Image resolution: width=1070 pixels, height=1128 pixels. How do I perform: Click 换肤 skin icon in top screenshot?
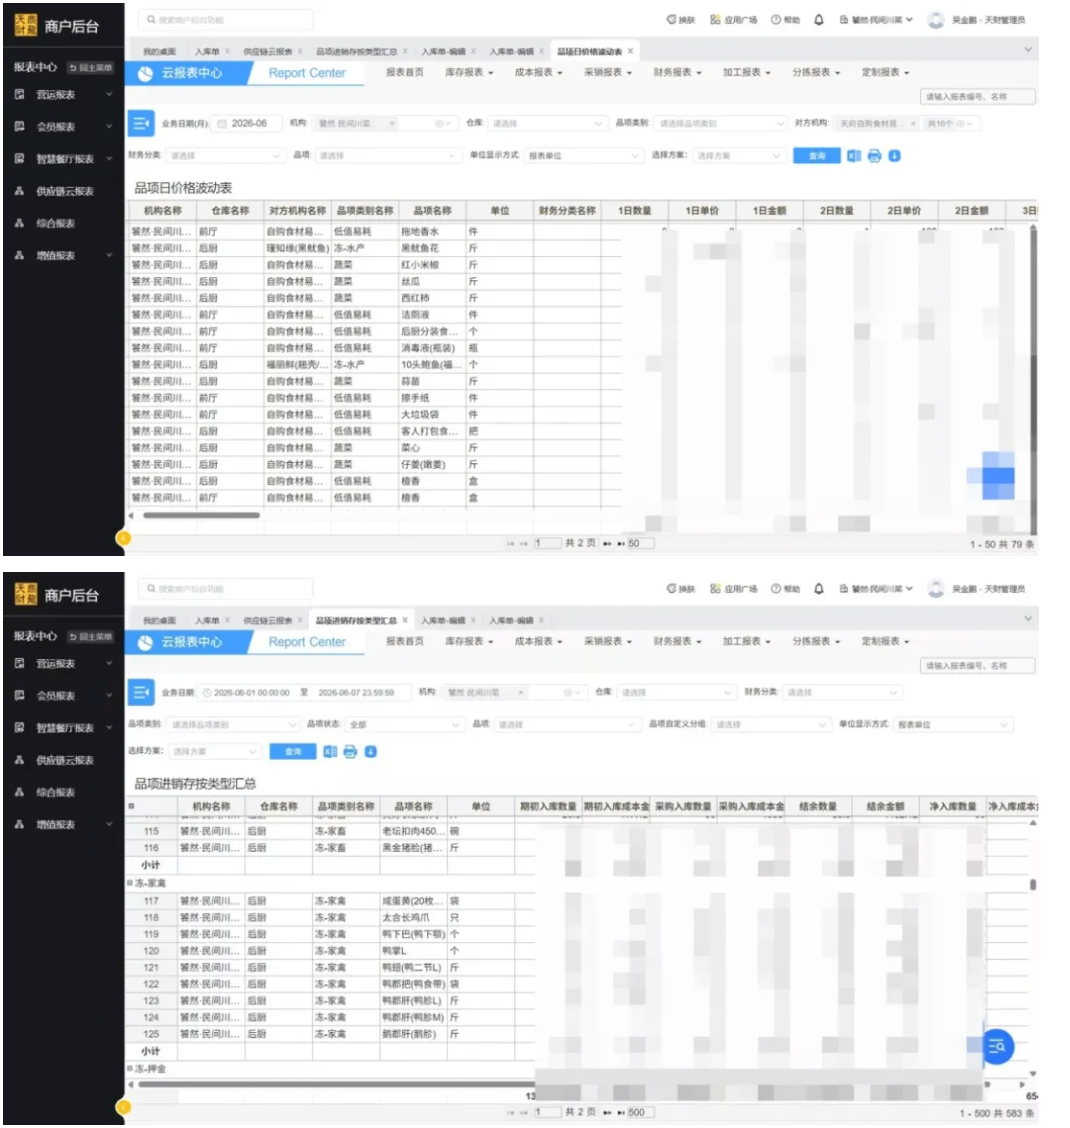(x=680, y=20)
